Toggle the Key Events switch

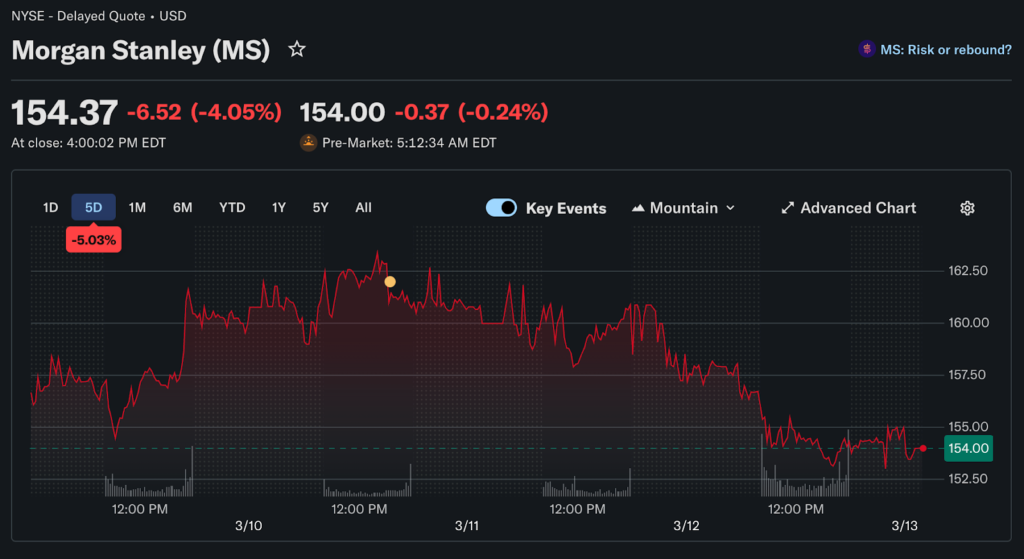(501, 208)
